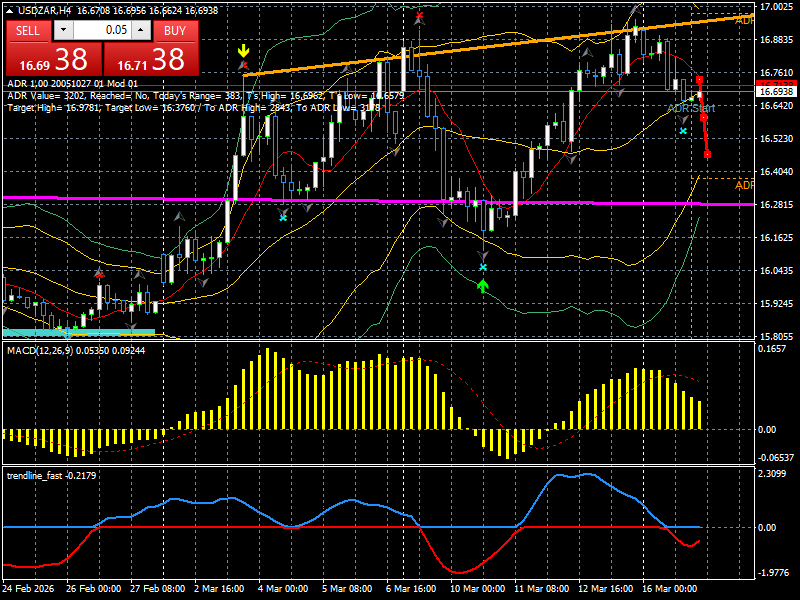Click the 10 Mar 00:00 time axis label
800x600 pixels.
[478, 588]
